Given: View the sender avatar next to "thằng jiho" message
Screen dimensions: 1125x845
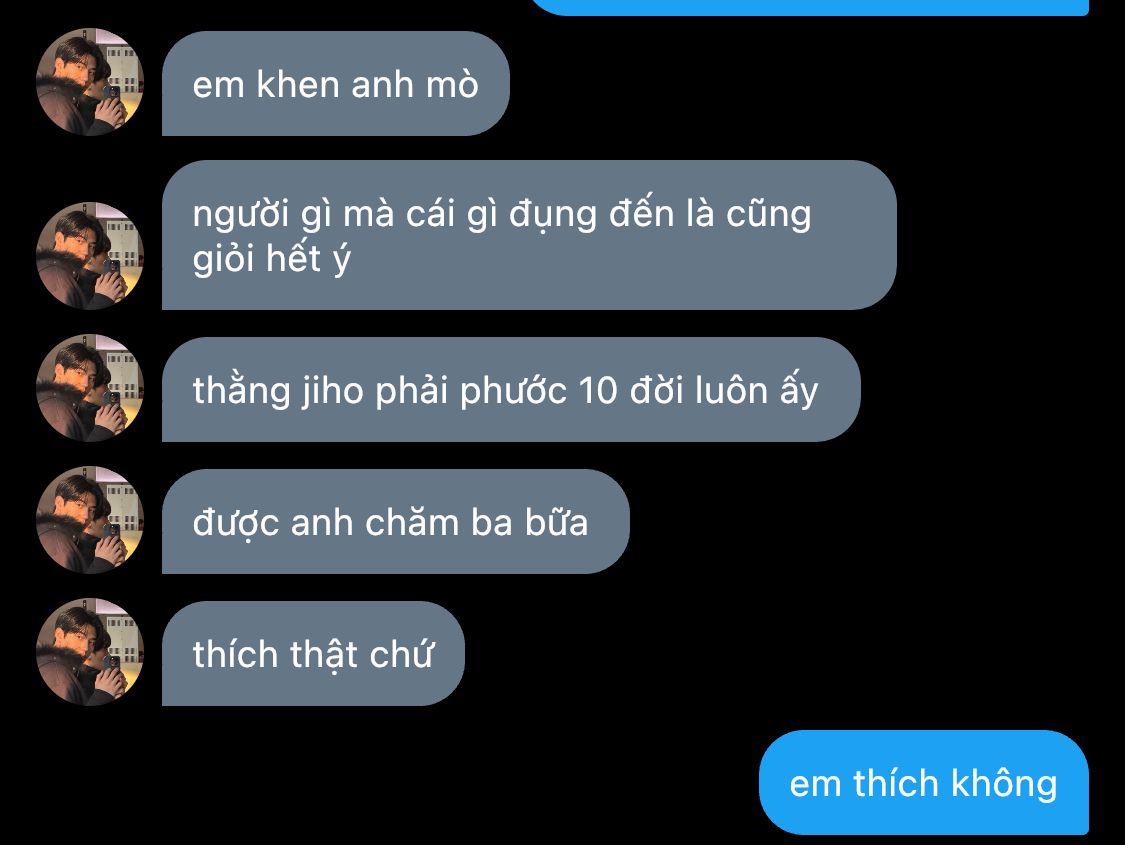Looking at the screenshot, I should click(90, 388).
